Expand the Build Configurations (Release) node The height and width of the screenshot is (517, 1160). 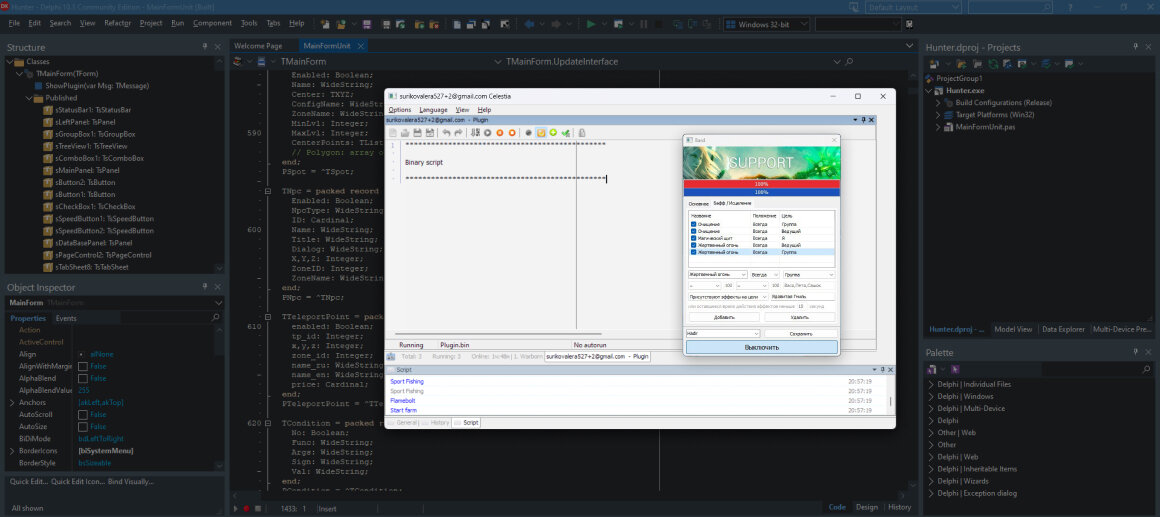pos(938,102)
